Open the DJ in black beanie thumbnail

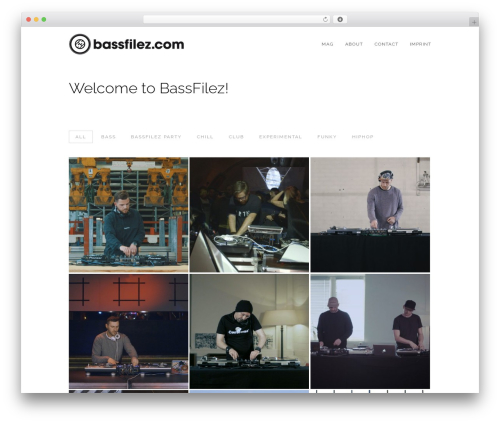(249, 331)
